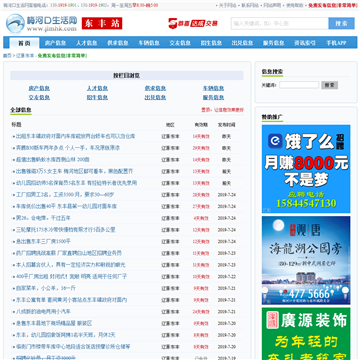Viewport: 360px width, 360px height.
Task: Open the listing '八成新的油电两用小汽车'
Action: point(43,311)
